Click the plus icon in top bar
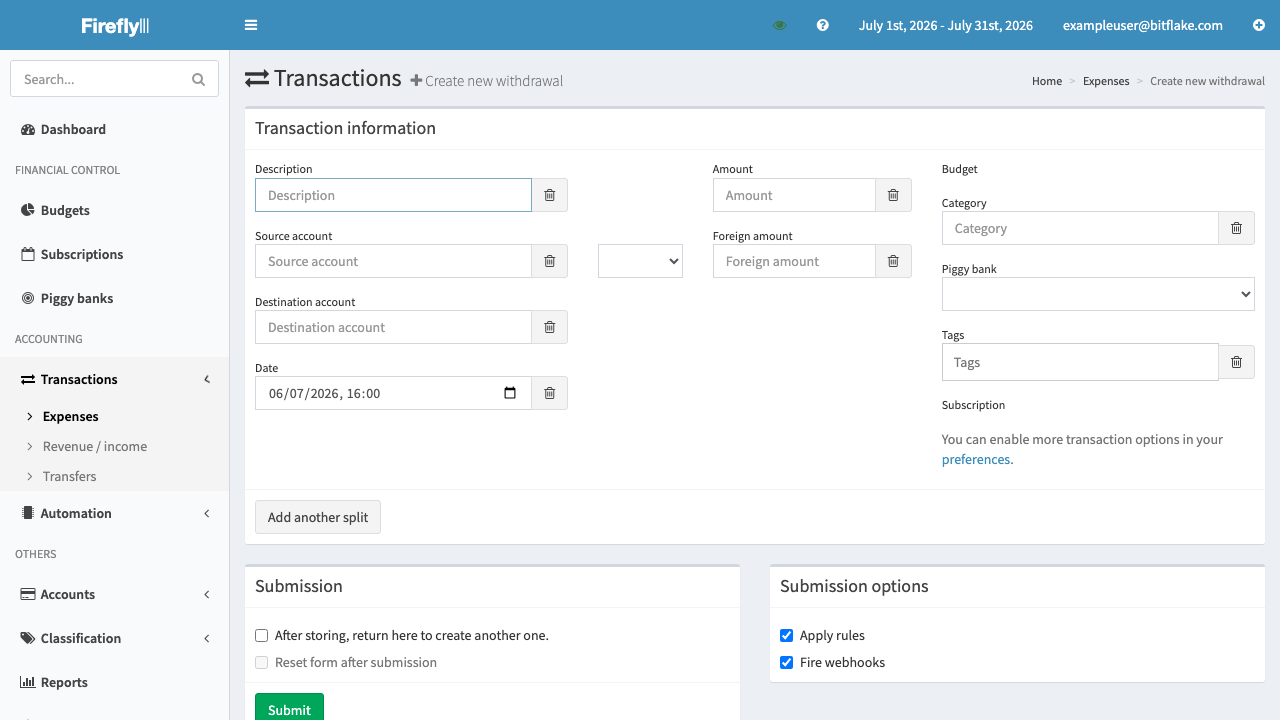The height and width of the screenshot is (720, 1280). point(1259,25)
